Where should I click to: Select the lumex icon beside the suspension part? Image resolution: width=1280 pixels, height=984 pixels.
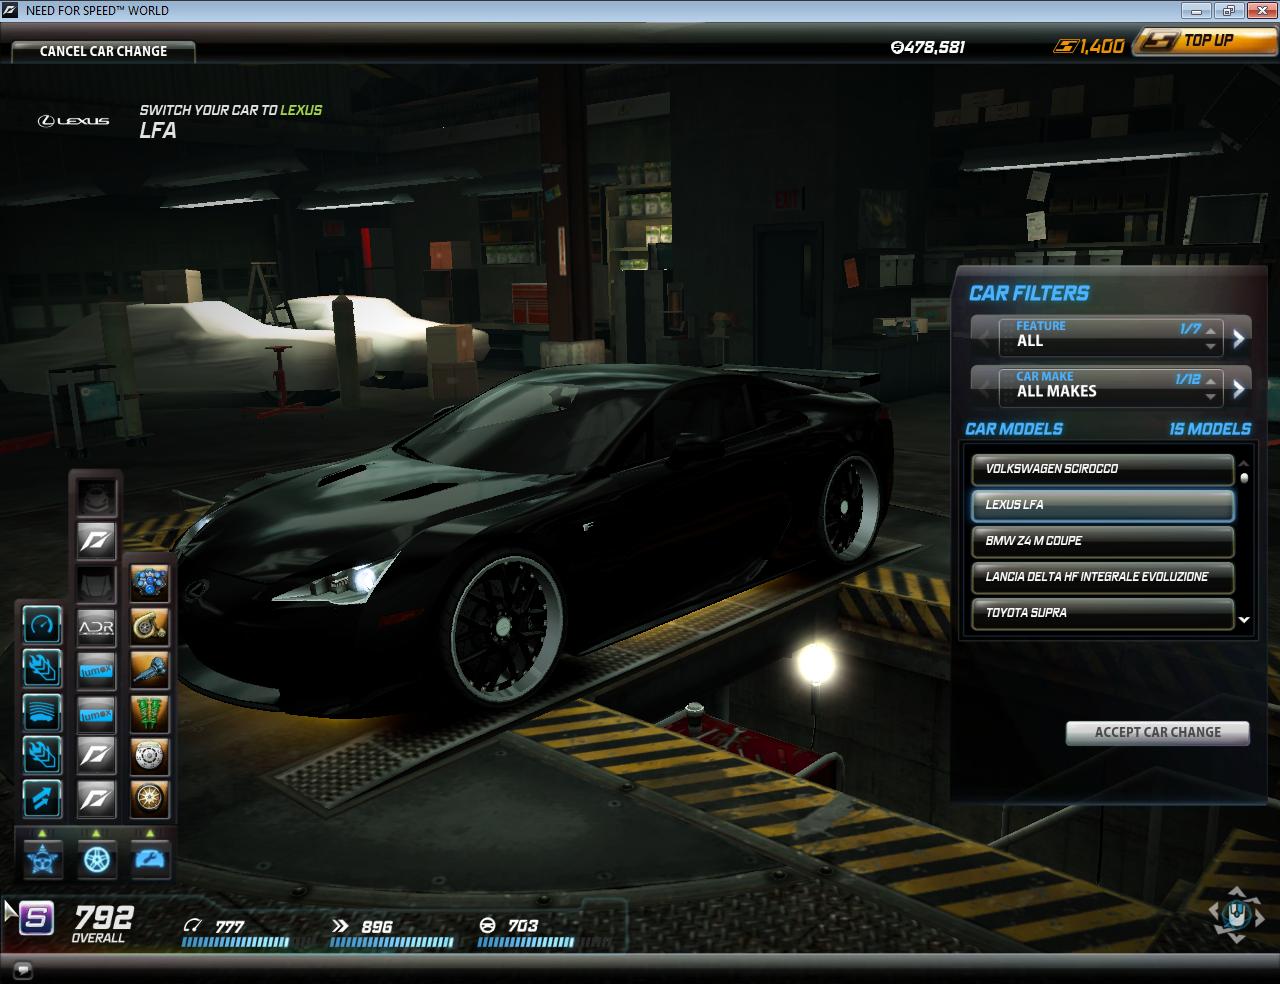(96, 713)
